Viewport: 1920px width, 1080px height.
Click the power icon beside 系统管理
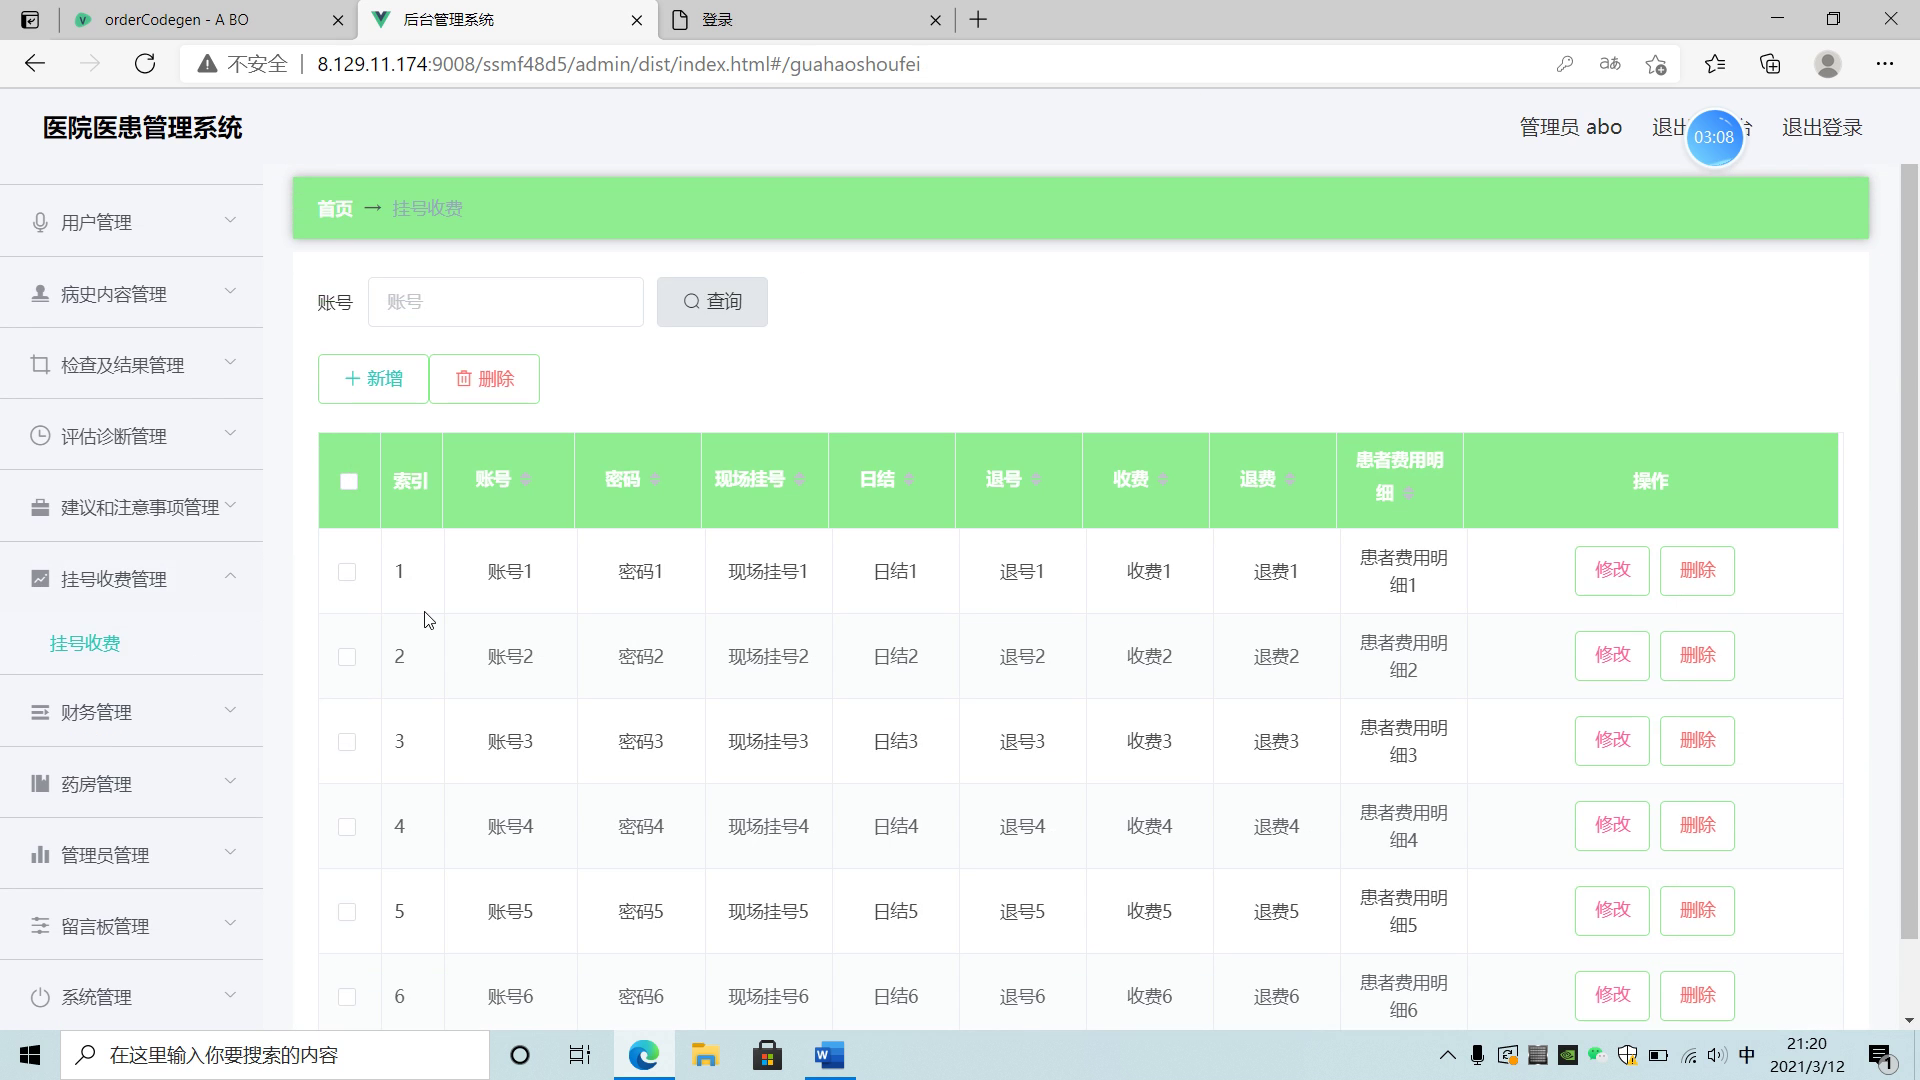(40, 997)
